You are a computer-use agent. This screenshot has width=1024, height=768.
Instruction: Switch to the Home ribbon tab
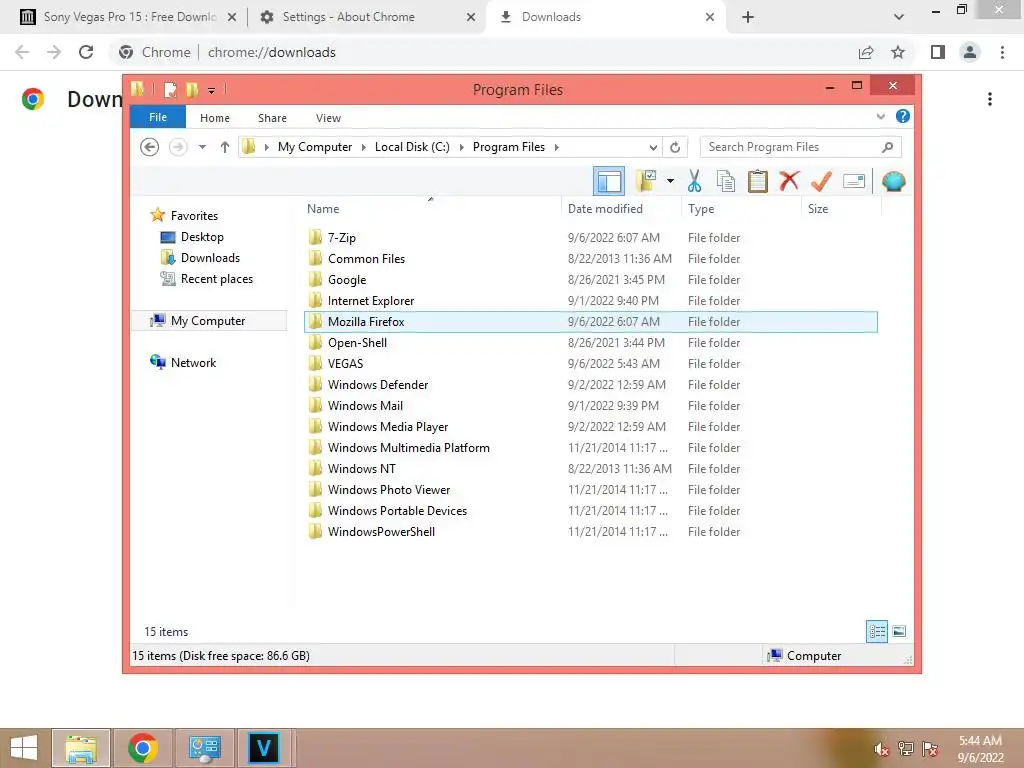click(215, 118)
